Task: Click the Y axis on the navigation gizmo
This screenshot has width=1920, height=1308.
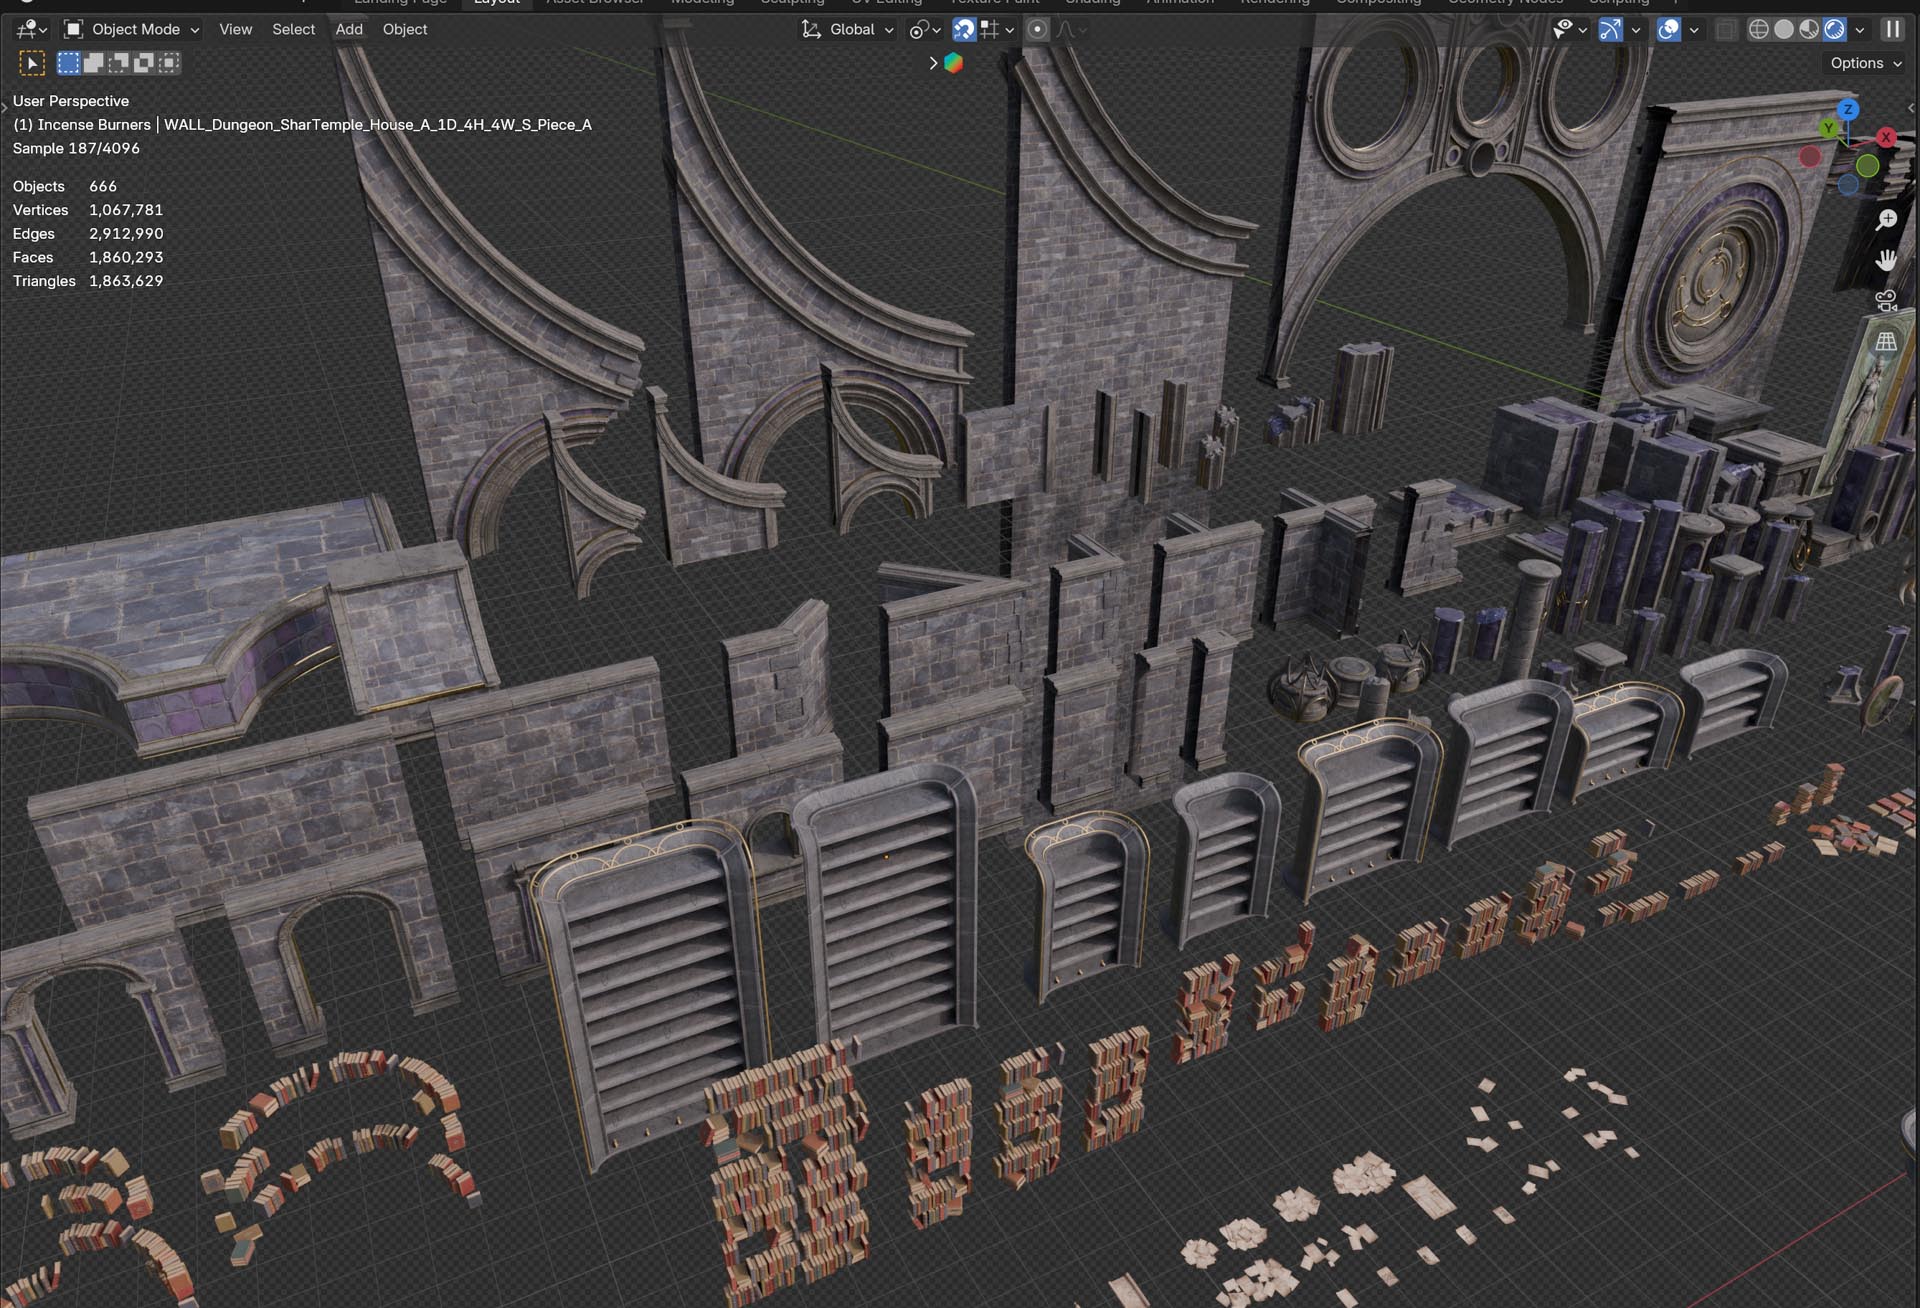Action: tap(1829, 128)
